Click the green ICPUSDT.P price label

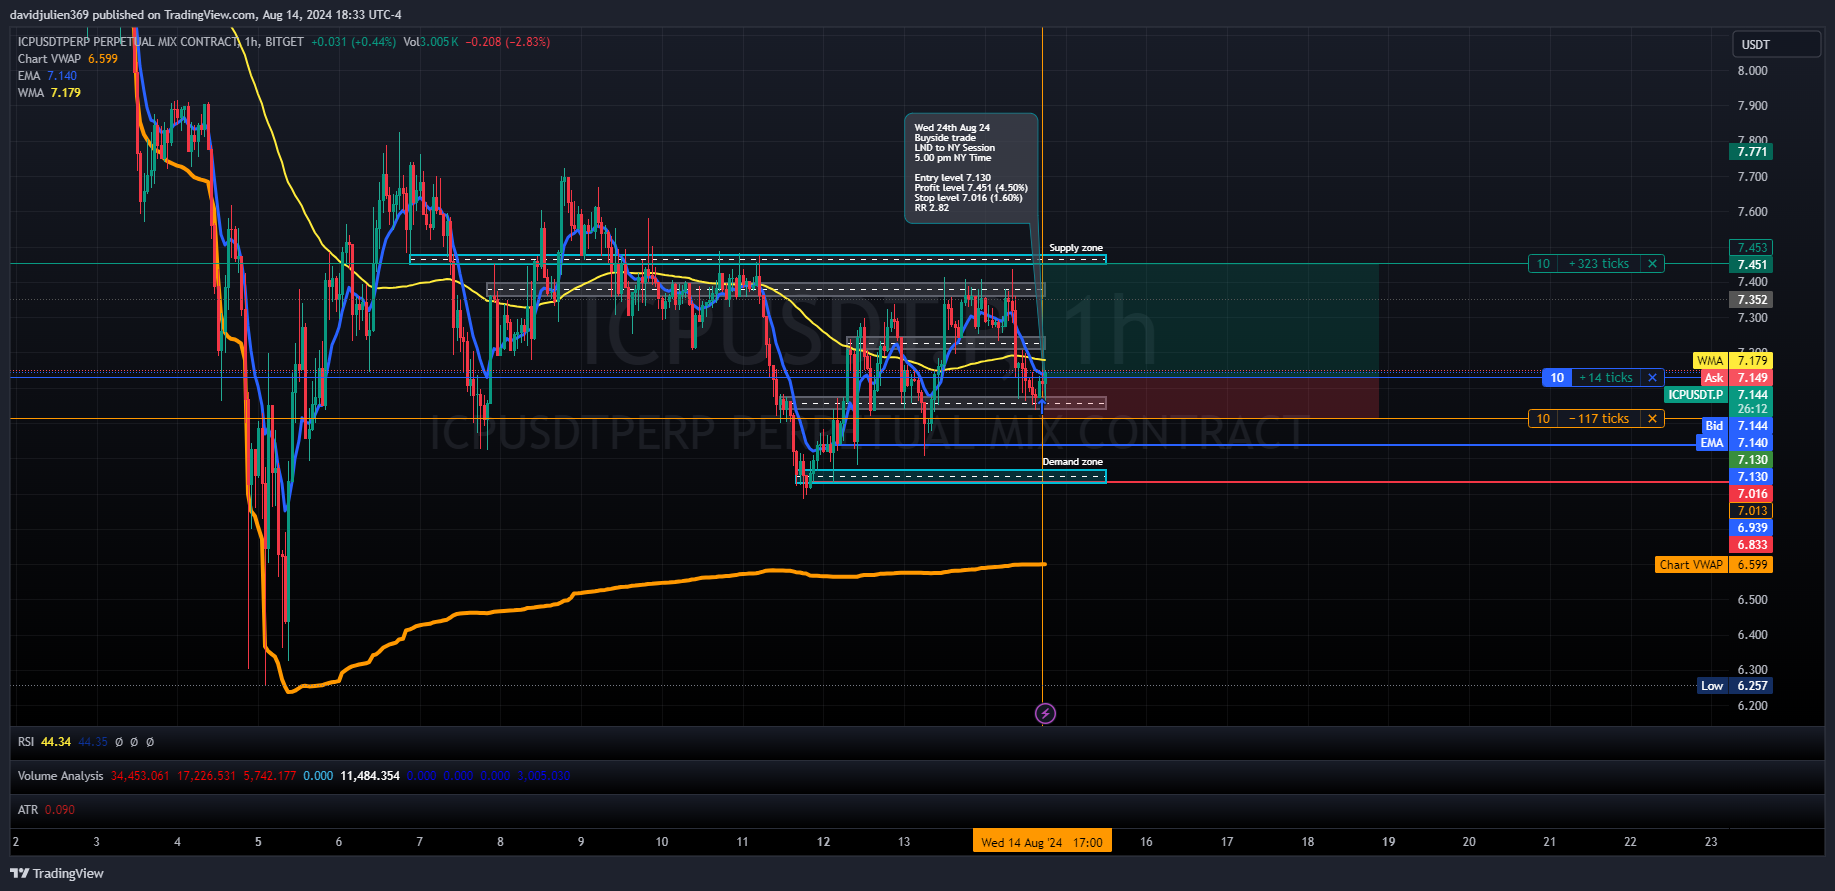[x=1718, y=395]
